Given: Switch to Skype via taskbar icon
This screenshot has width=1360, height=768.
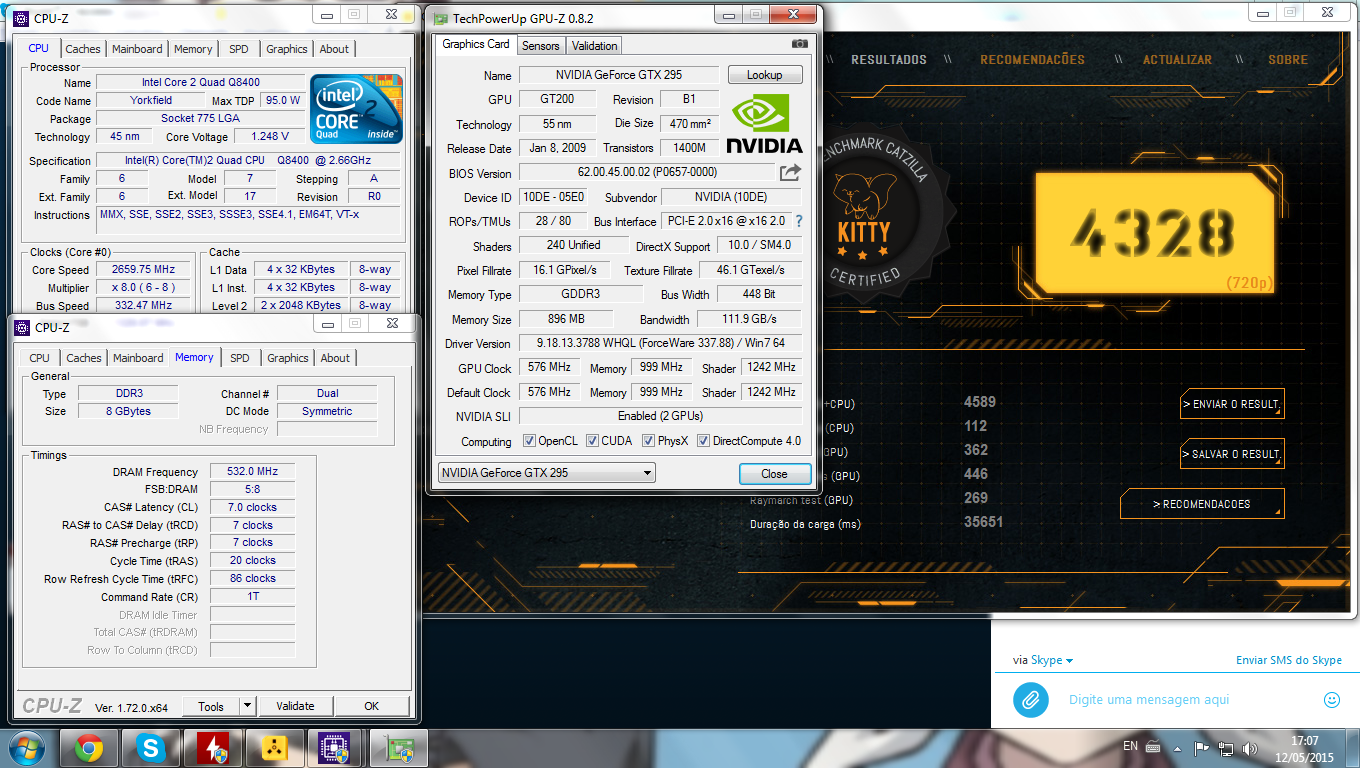Looking at the screenshot, I should (151, 747).
